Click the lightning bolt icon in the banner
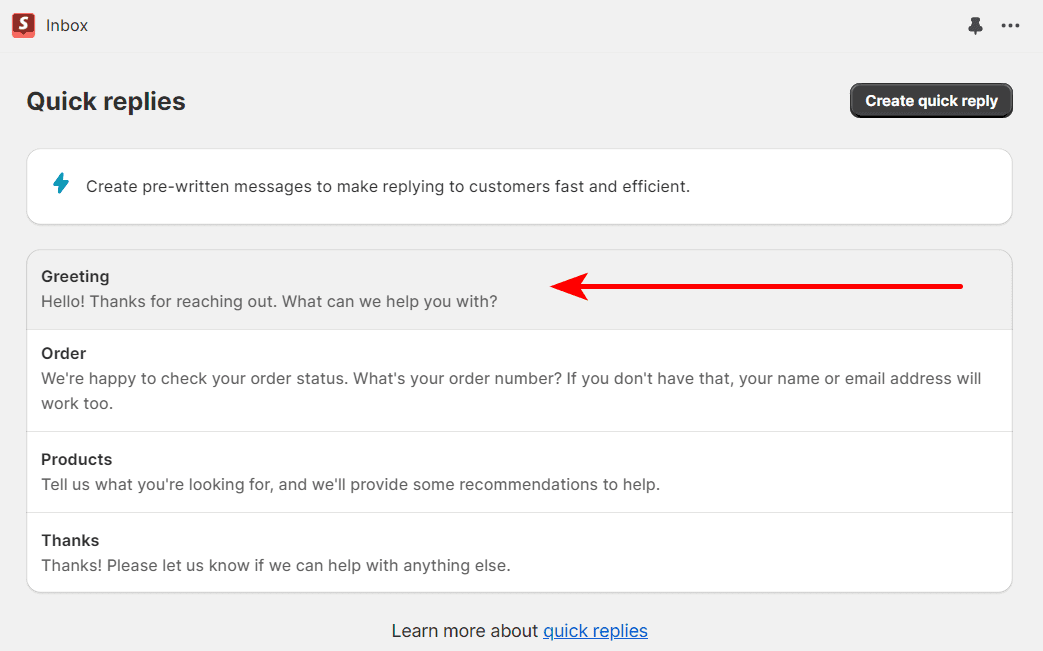 [61, 183]
